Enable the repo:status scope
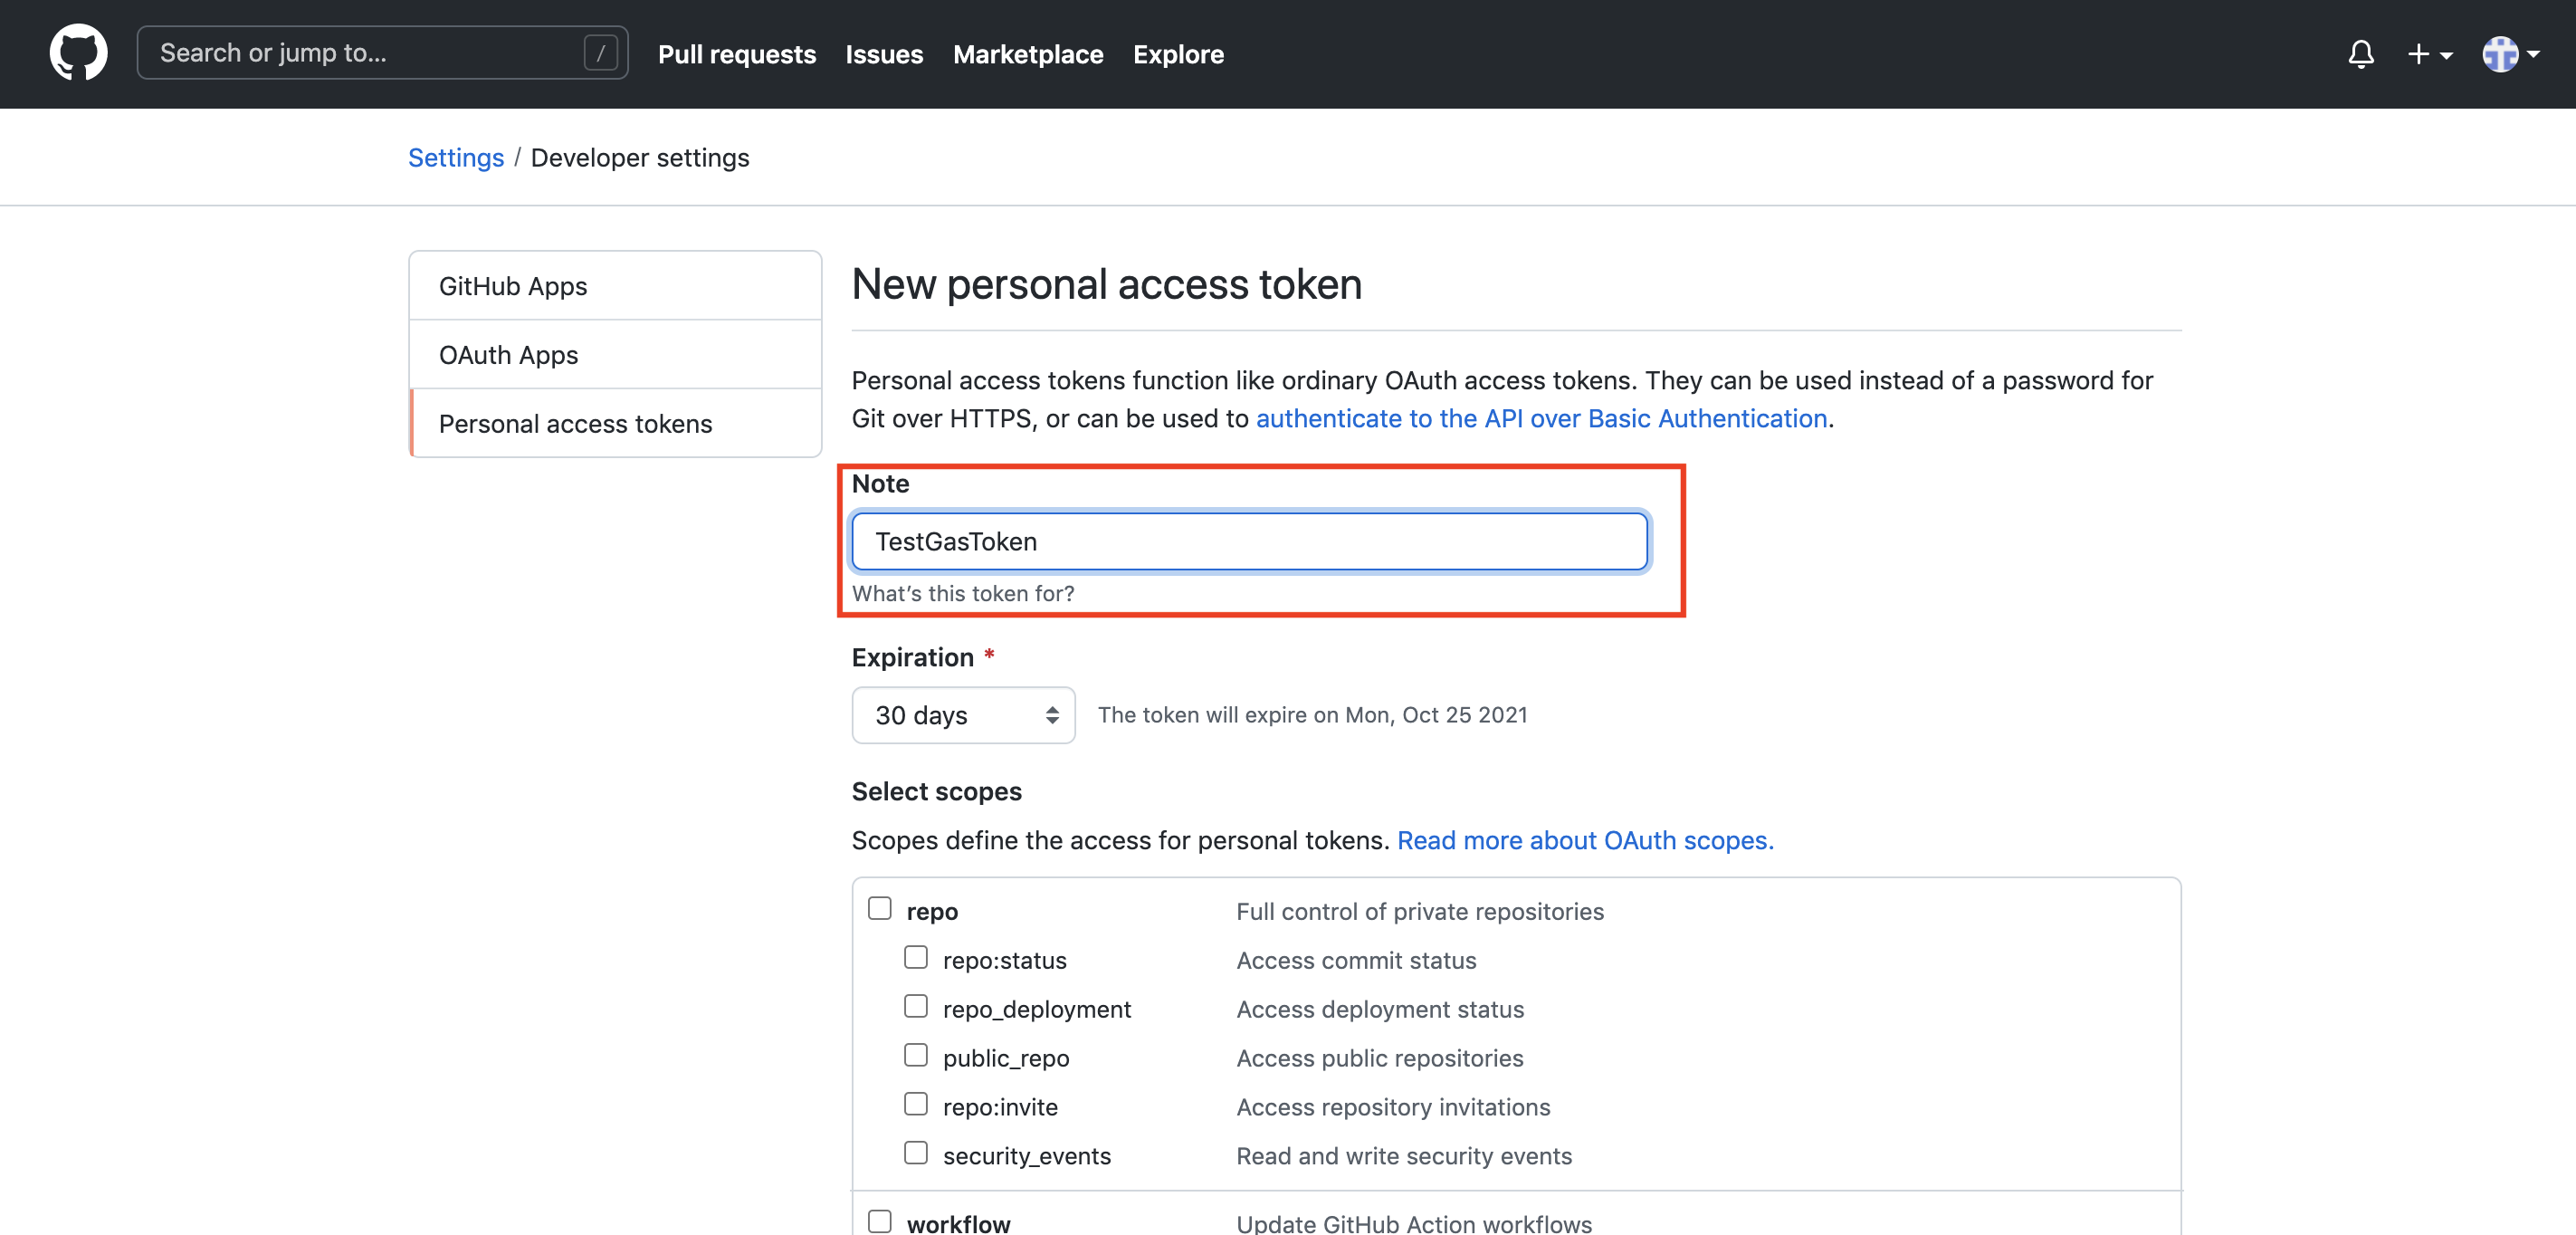The height and width of the screenshot is (1235, 2576). click(915, 957)
